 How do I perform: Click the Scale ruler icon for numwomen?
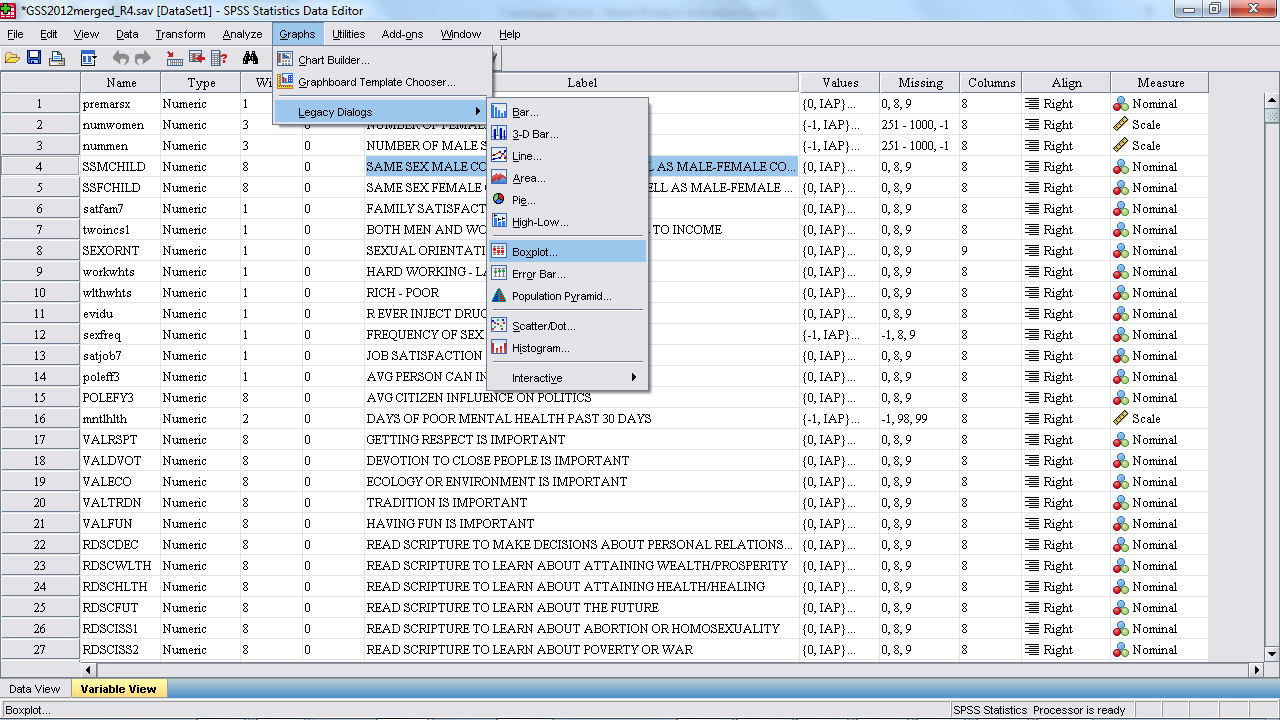click(x=1121, y=125)
